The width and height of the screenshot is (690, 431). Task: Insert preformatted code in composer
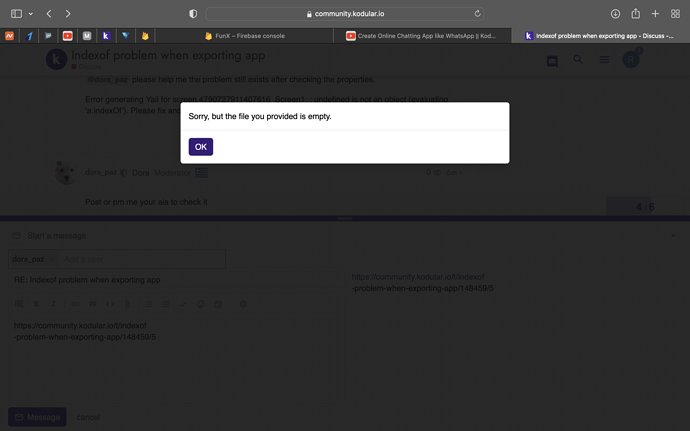[x=110, y=304]
